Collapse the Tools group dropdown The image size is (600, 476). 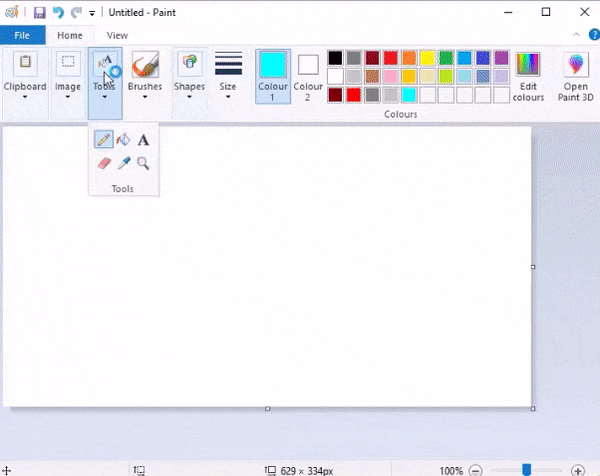[x=105, y=83]
